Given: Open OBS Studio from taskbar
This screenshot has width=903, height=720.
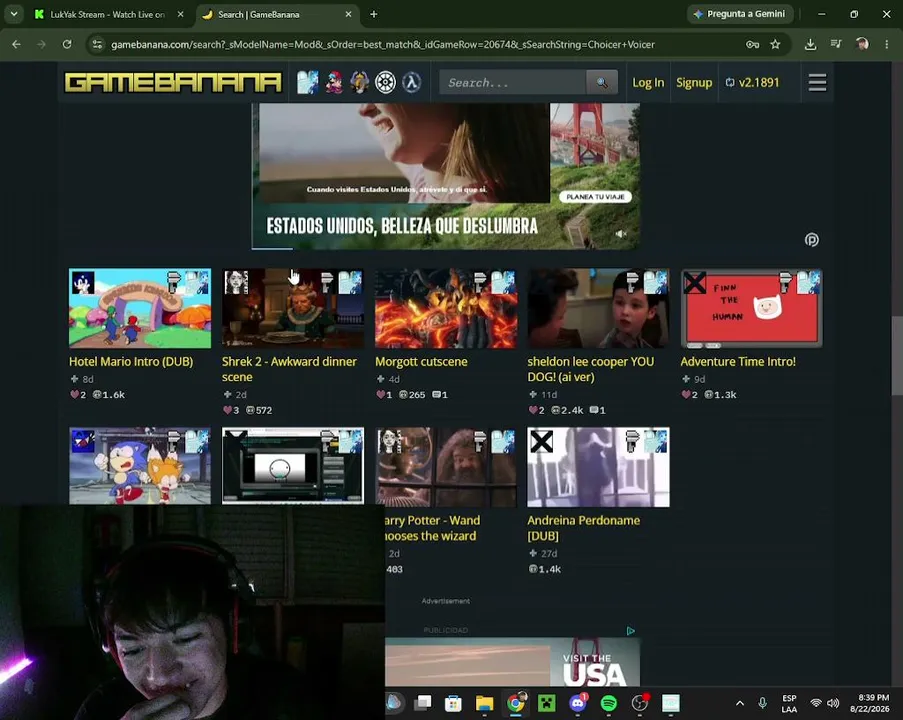Looking at the screenshot, I should click(x=640, y=703).
